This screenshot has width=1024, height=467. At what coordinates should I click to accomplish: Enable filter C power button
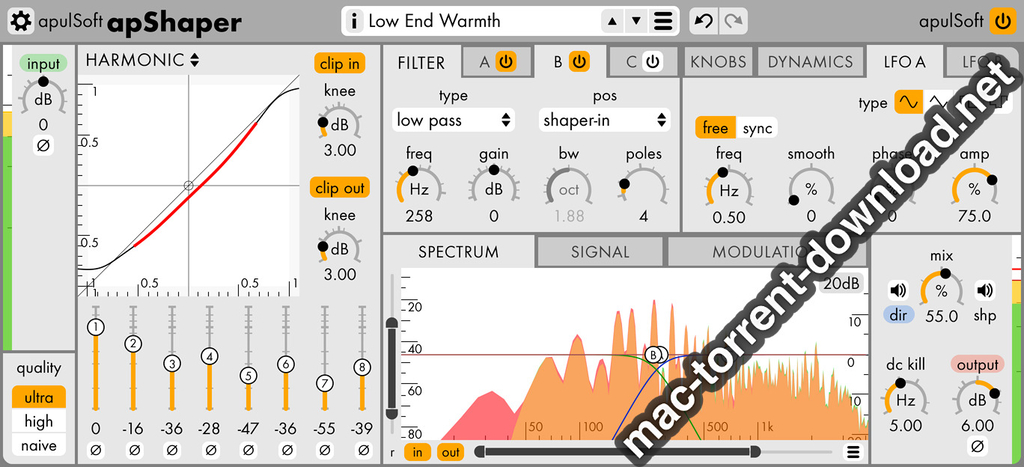click(x=652, y=62)
